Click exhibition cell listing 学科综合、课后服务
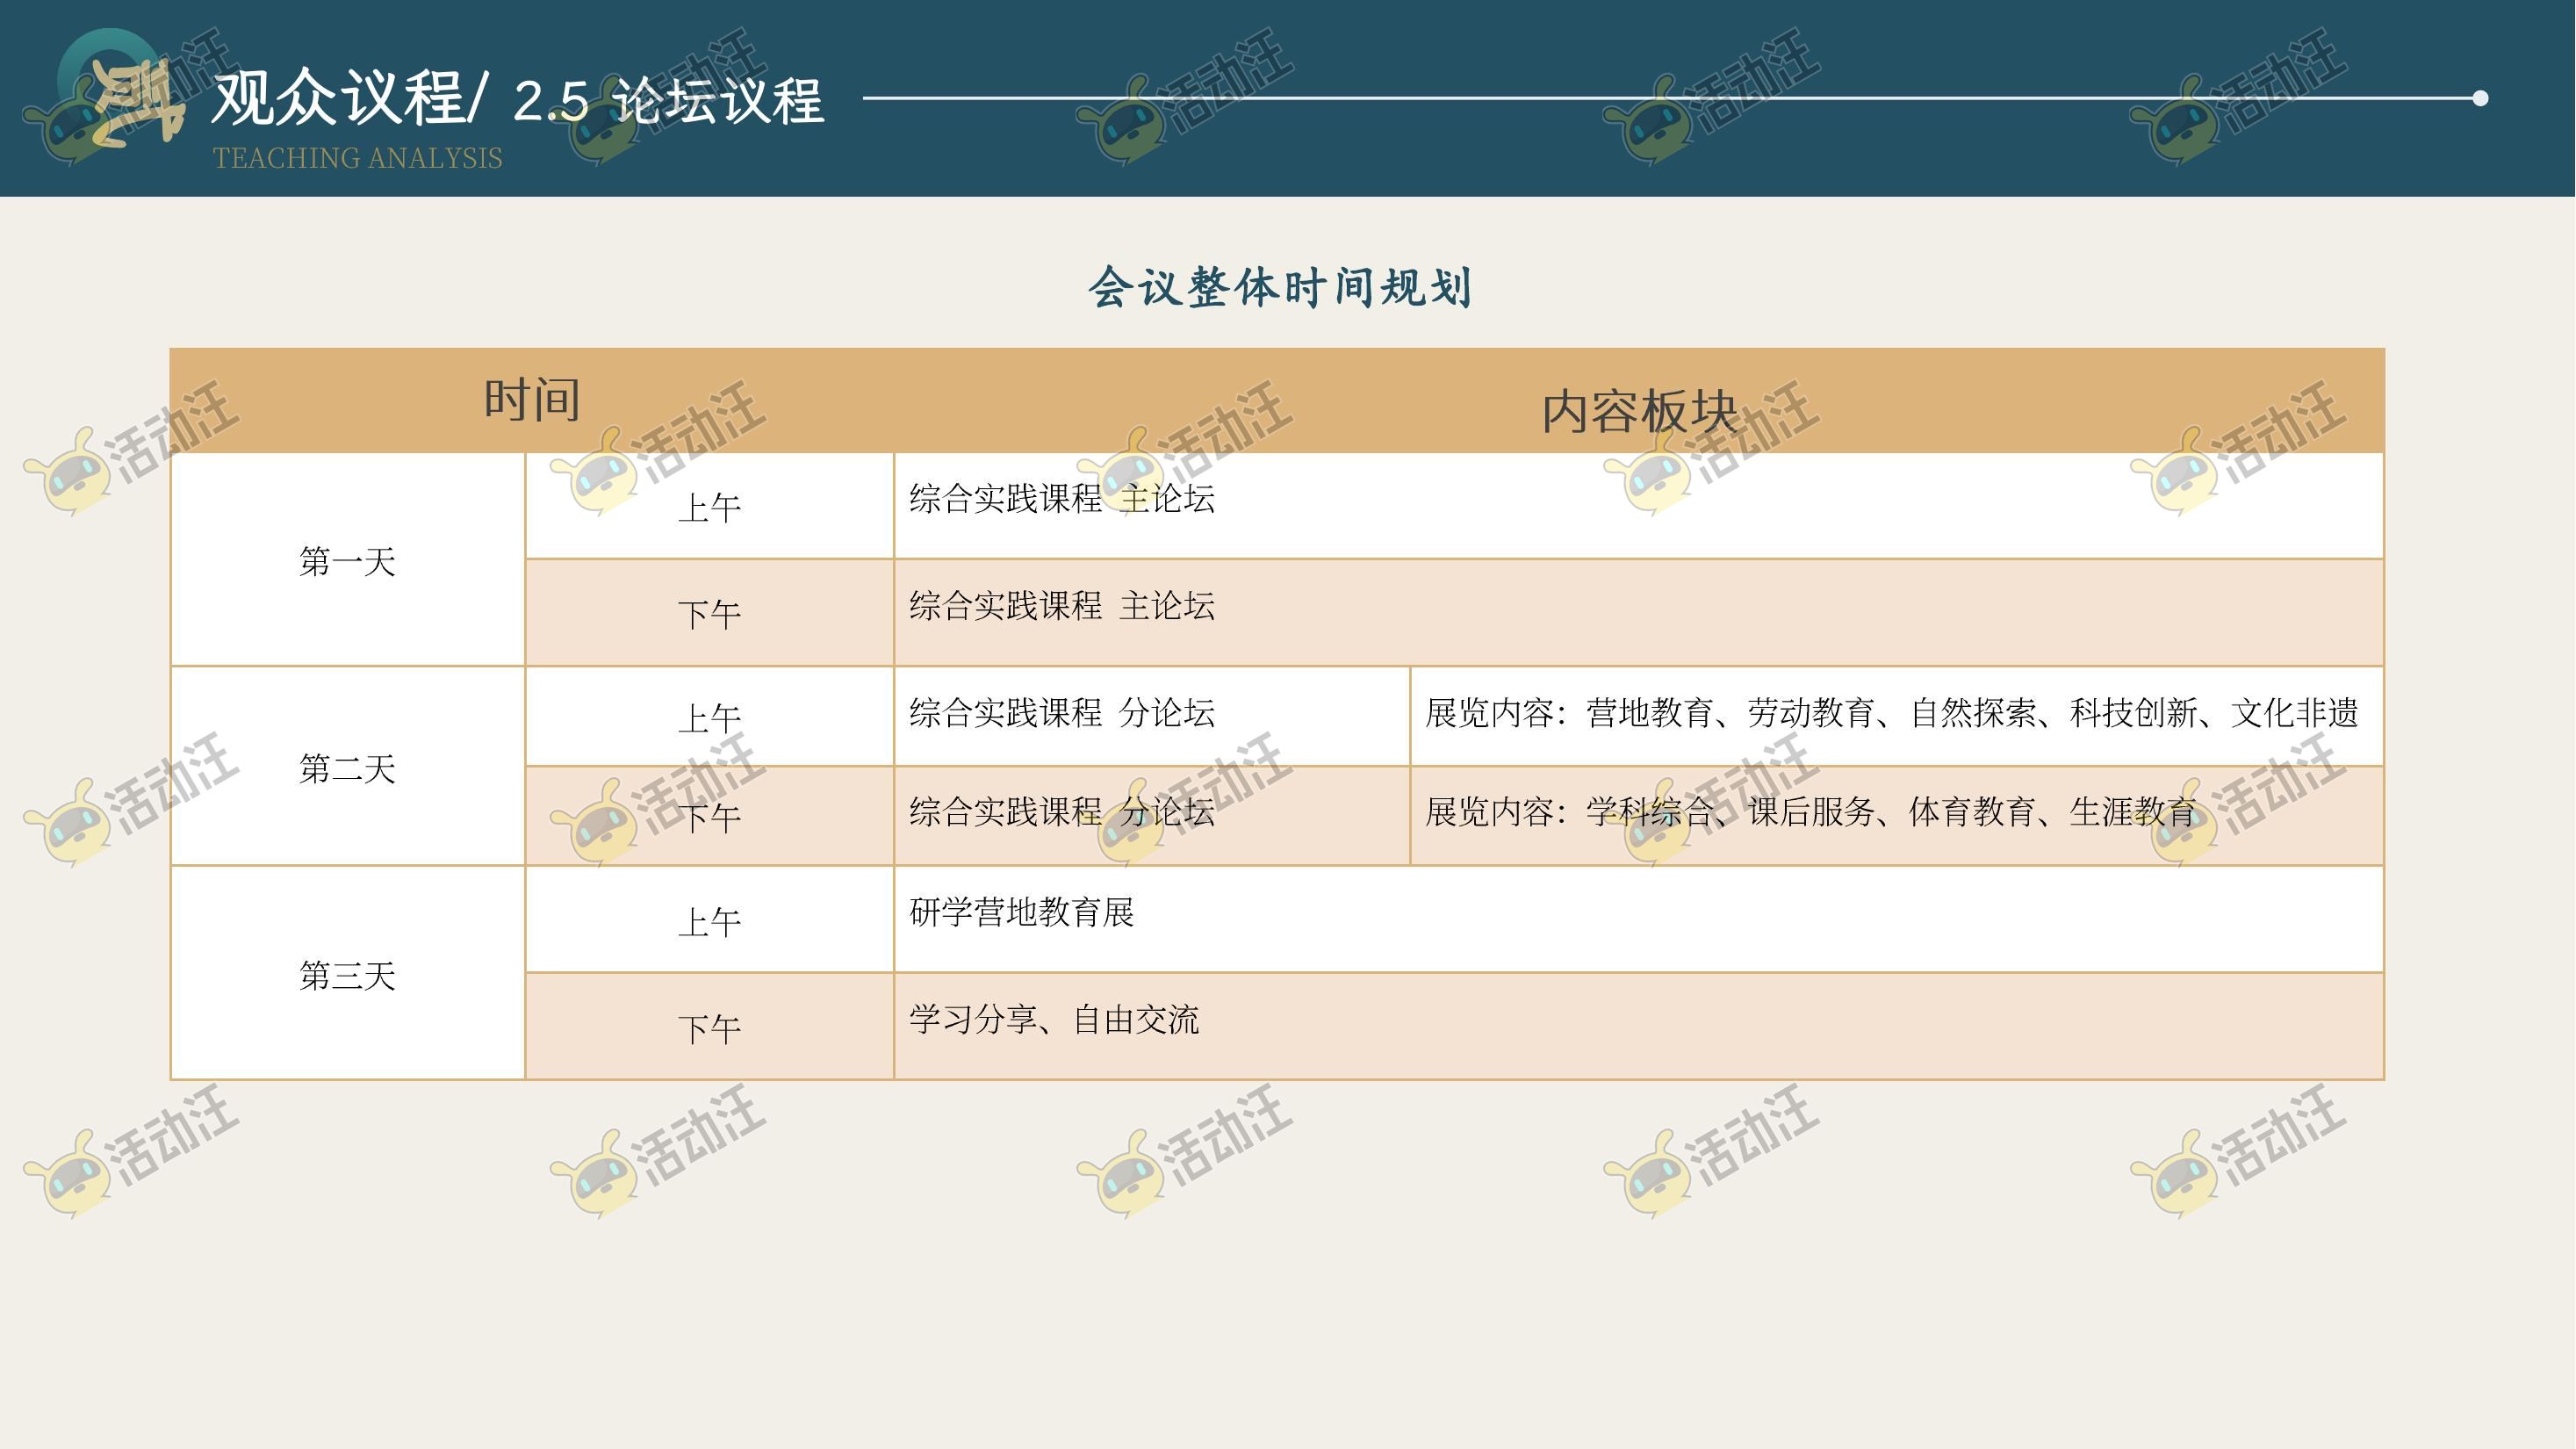Image resolution: width=2576 pixels, height=1449 pixels. (1810, 812)
